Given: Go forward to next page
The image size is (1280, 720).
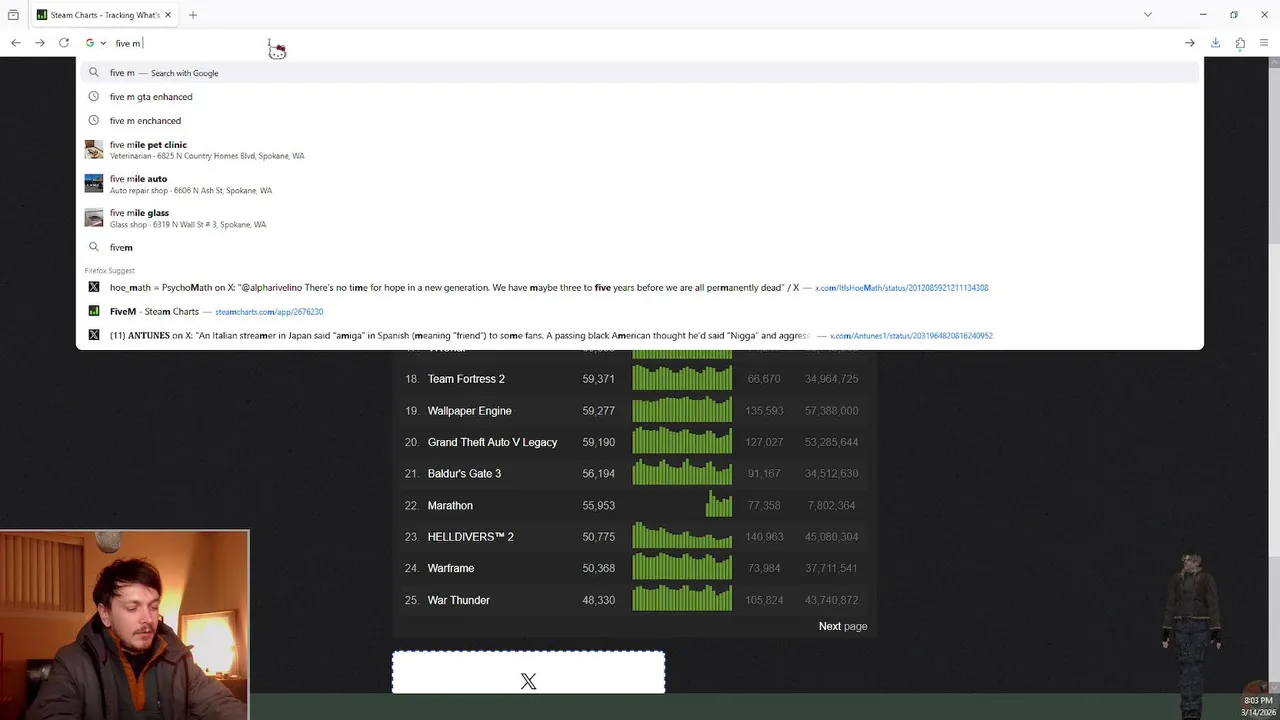Looking at the screenshot, I should 40,43.
